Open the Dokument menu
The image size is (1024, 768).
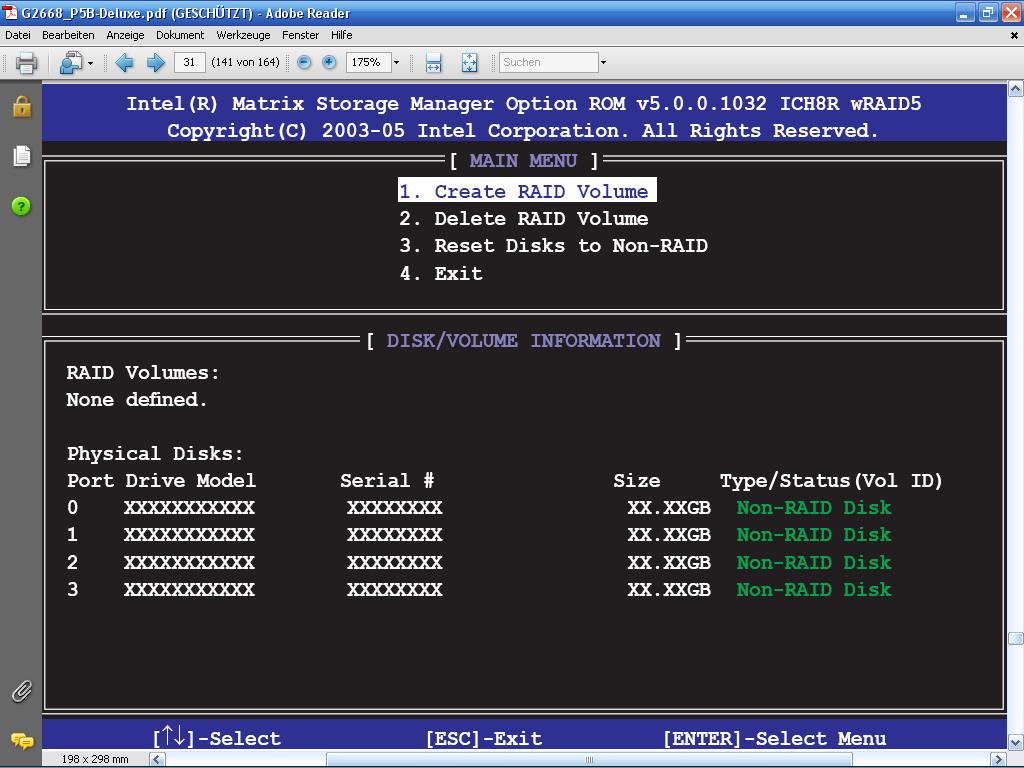coord(180,35)
